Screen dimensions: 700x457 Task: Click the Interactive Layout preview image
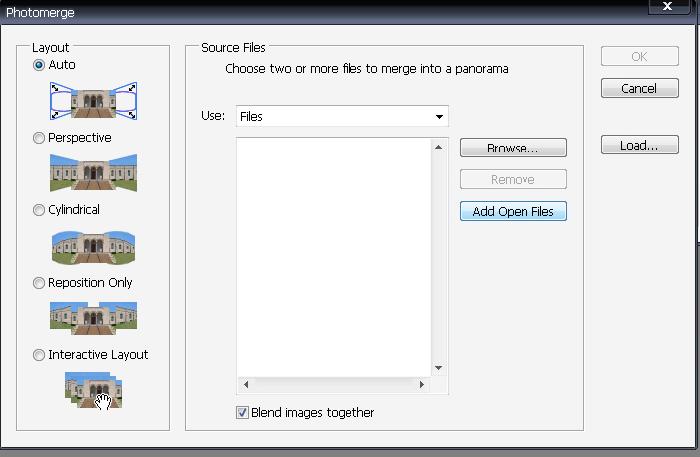pos(93,389)
